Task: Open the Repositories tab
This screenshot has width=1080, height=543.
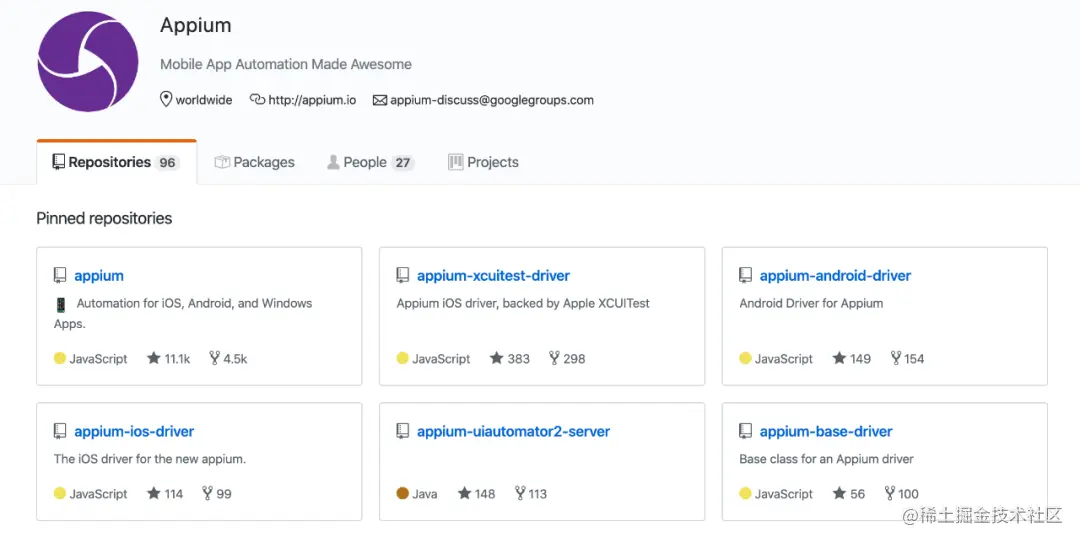Action: pos(116,163)
